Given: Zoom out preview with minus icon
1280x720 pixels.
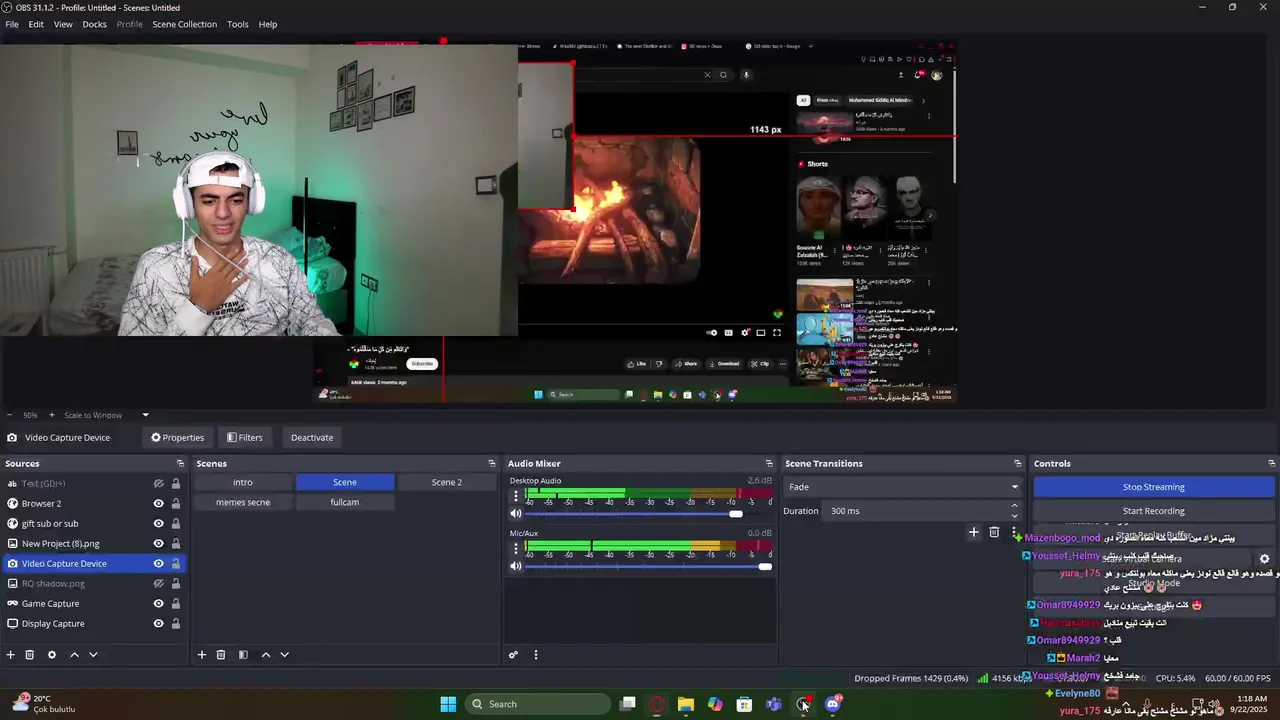Looking at the screenshot, I should click(9, 415).
